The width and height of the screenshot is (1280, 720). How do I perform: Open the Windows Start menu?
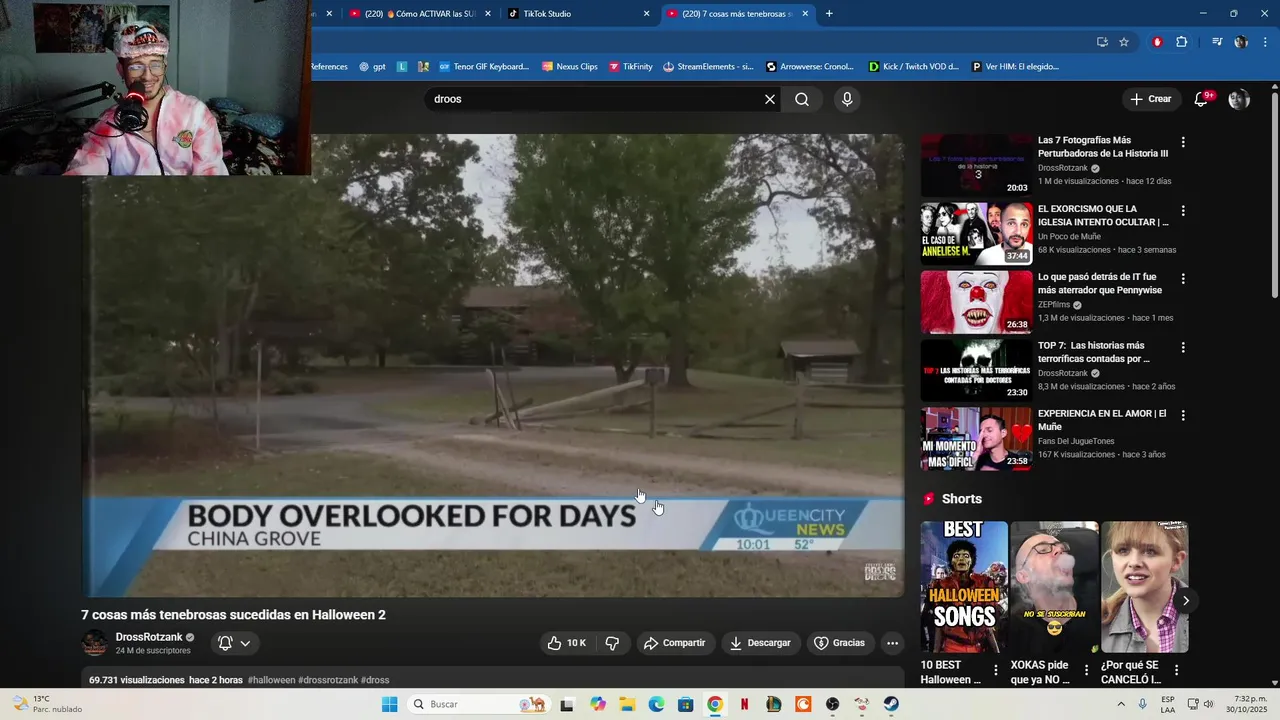point(389,704)
